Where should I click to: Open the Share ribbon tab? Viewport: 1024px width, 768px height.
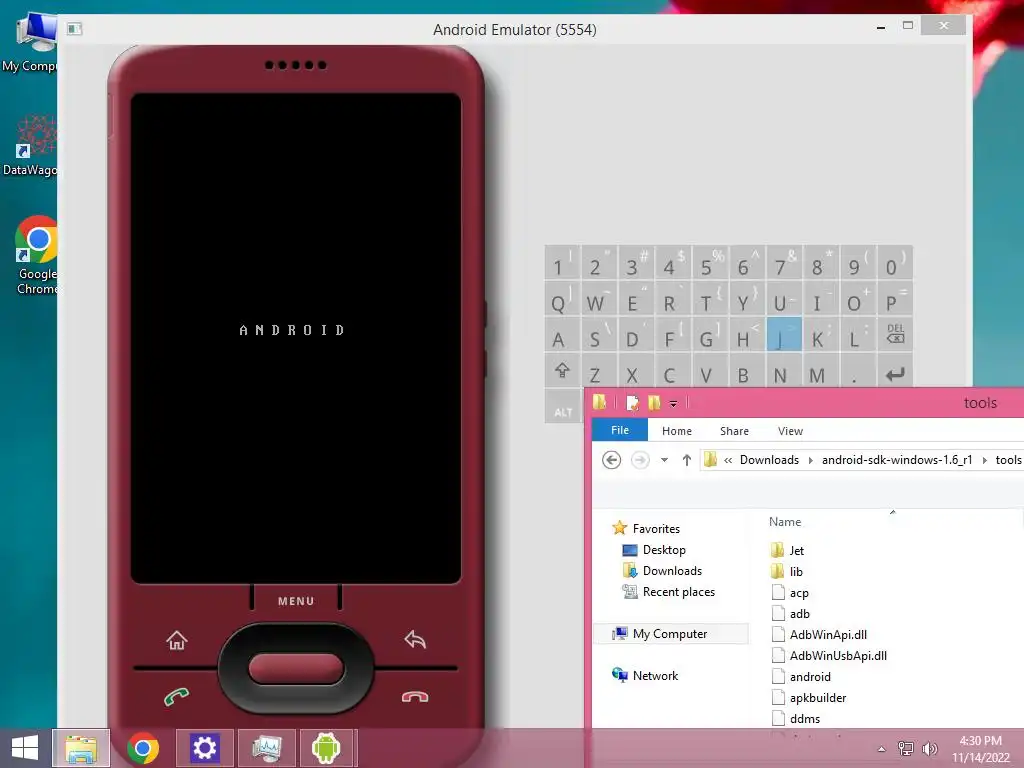click(x=734, y=431)
